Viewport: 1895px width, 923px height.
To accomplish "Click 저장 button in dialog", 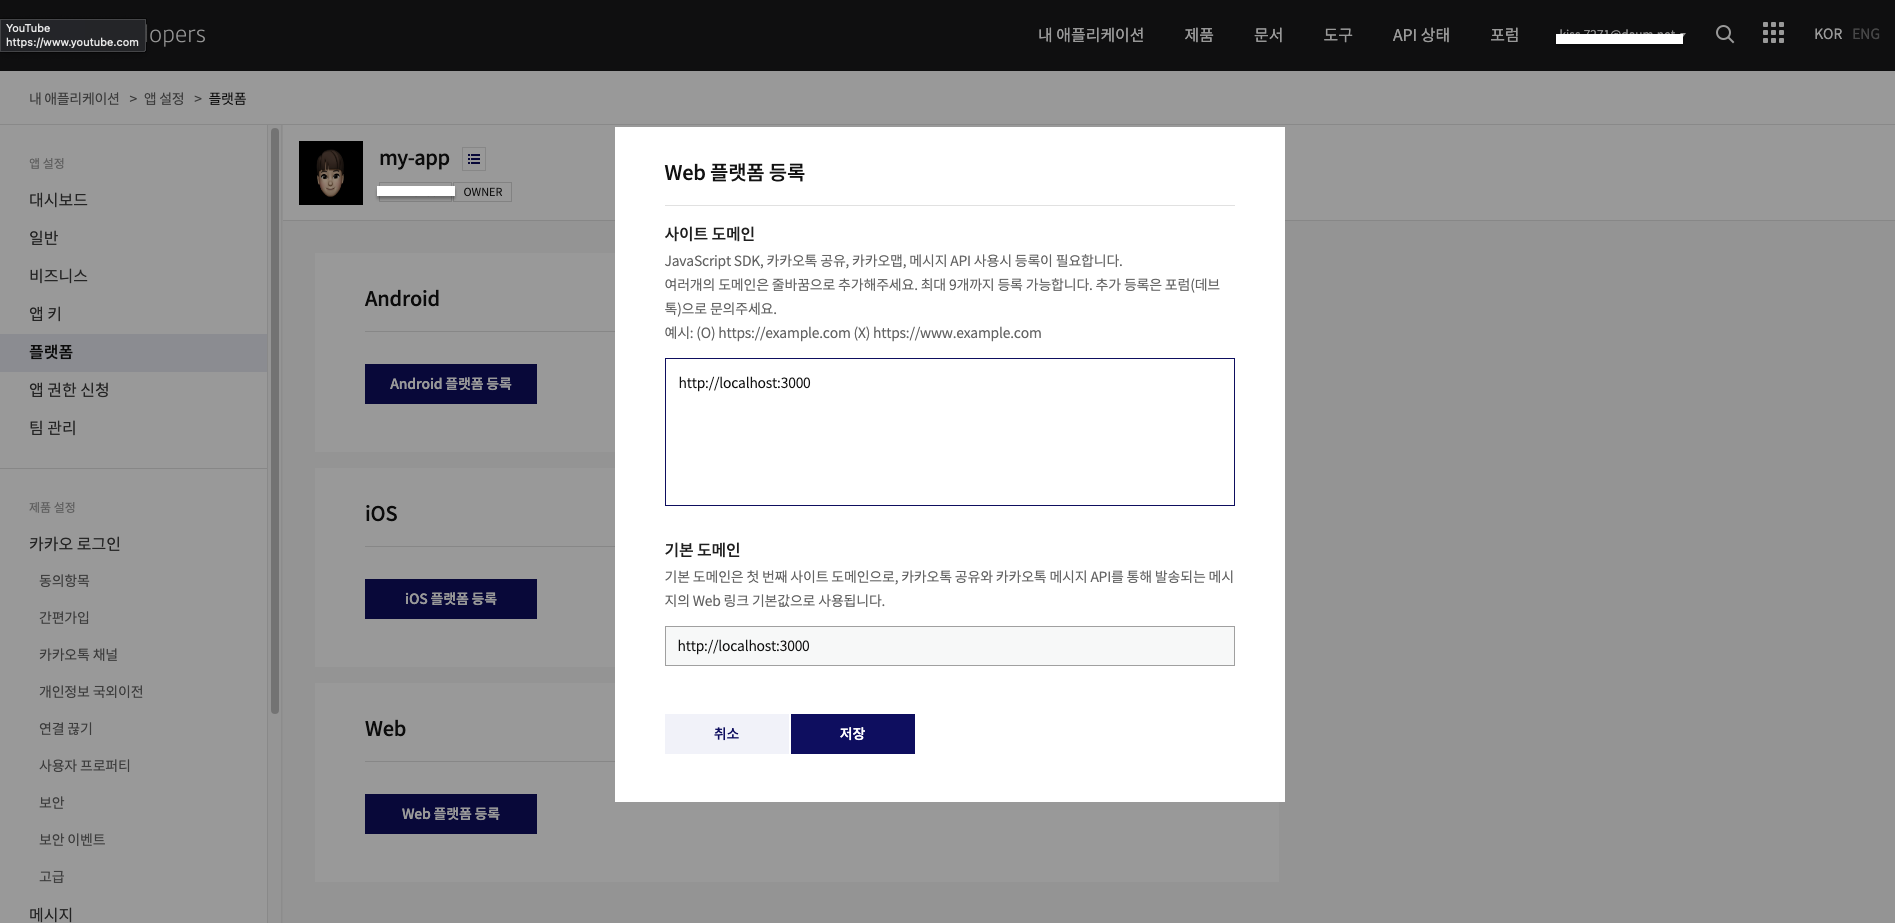I will coord(853,734).
